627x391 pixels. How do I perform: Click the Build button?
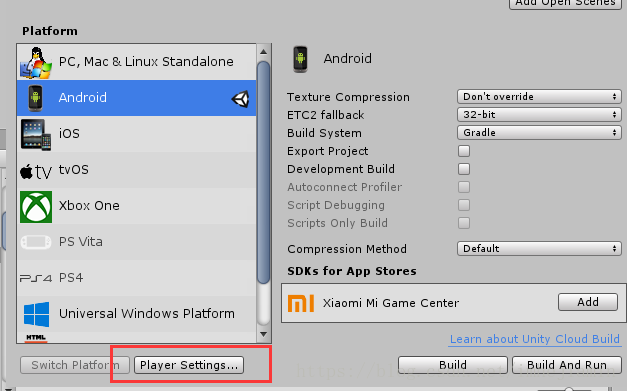(x=453, y=365)
